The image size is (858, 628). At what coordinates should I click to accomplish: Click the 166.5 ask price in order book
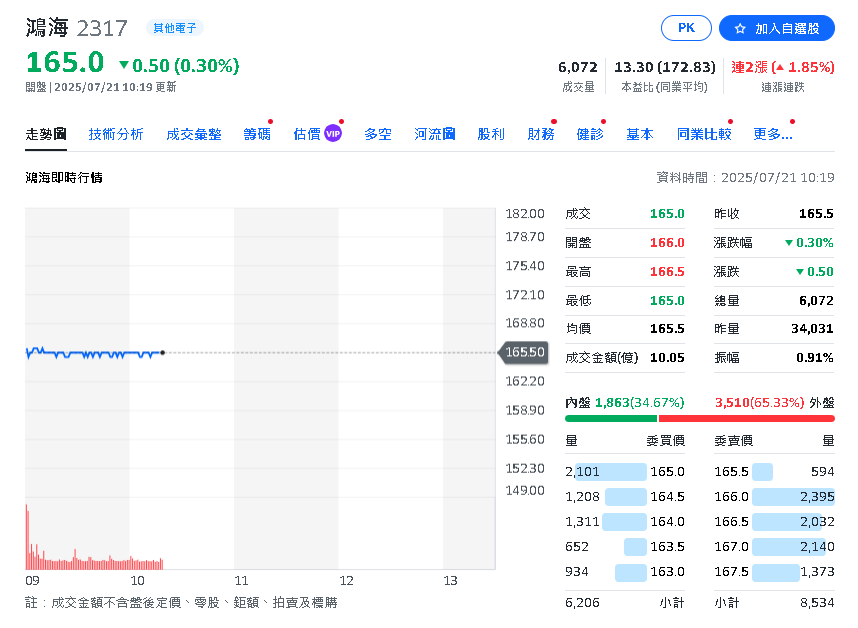(732, 522)
